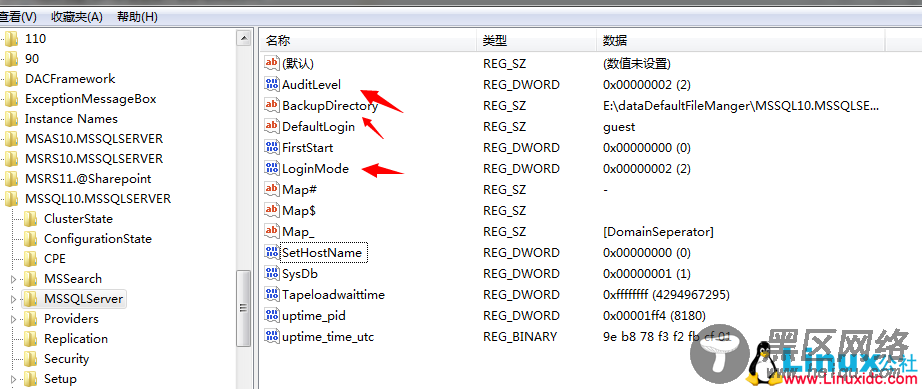
Task: Click the Map_ string value icon
Action: point(272,232)
